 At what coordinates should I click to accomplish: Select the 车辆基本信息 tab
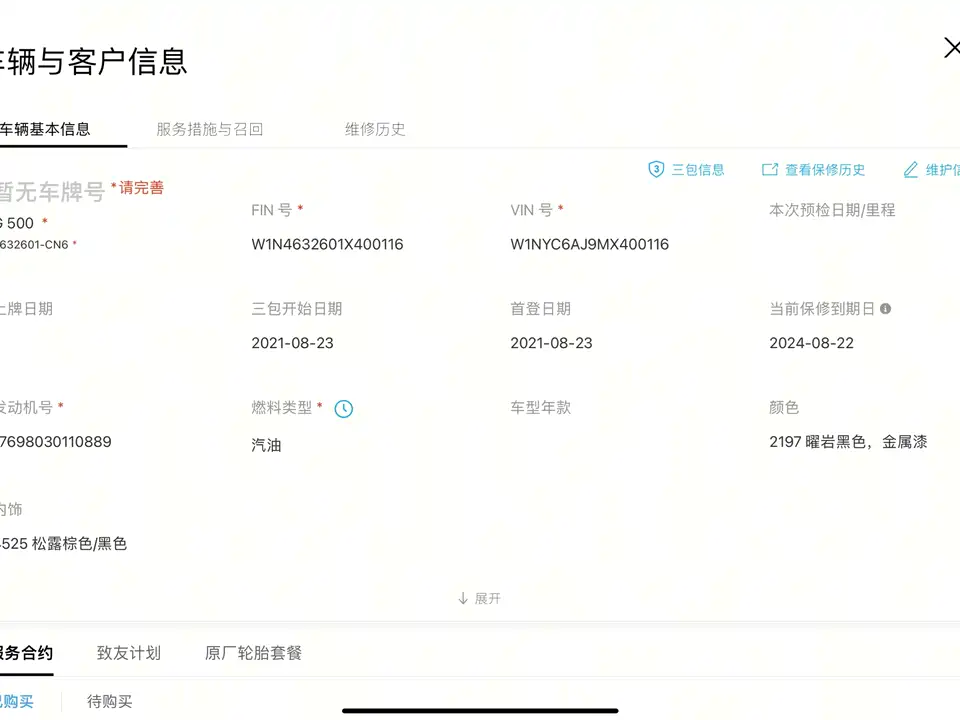click(45, 129)
